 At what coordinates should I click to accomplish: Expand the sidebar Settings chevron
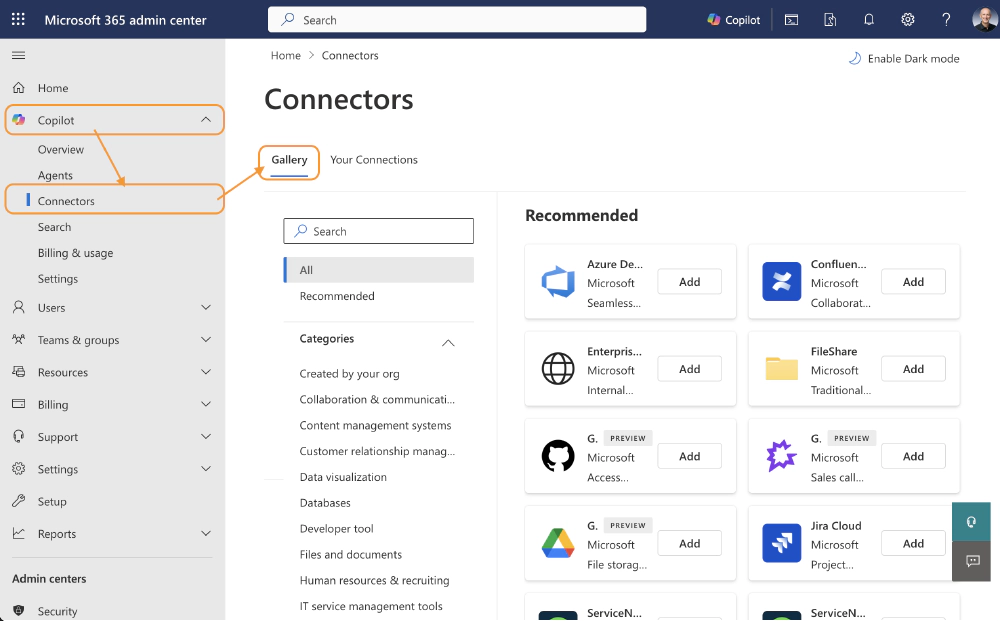[206, 469]
